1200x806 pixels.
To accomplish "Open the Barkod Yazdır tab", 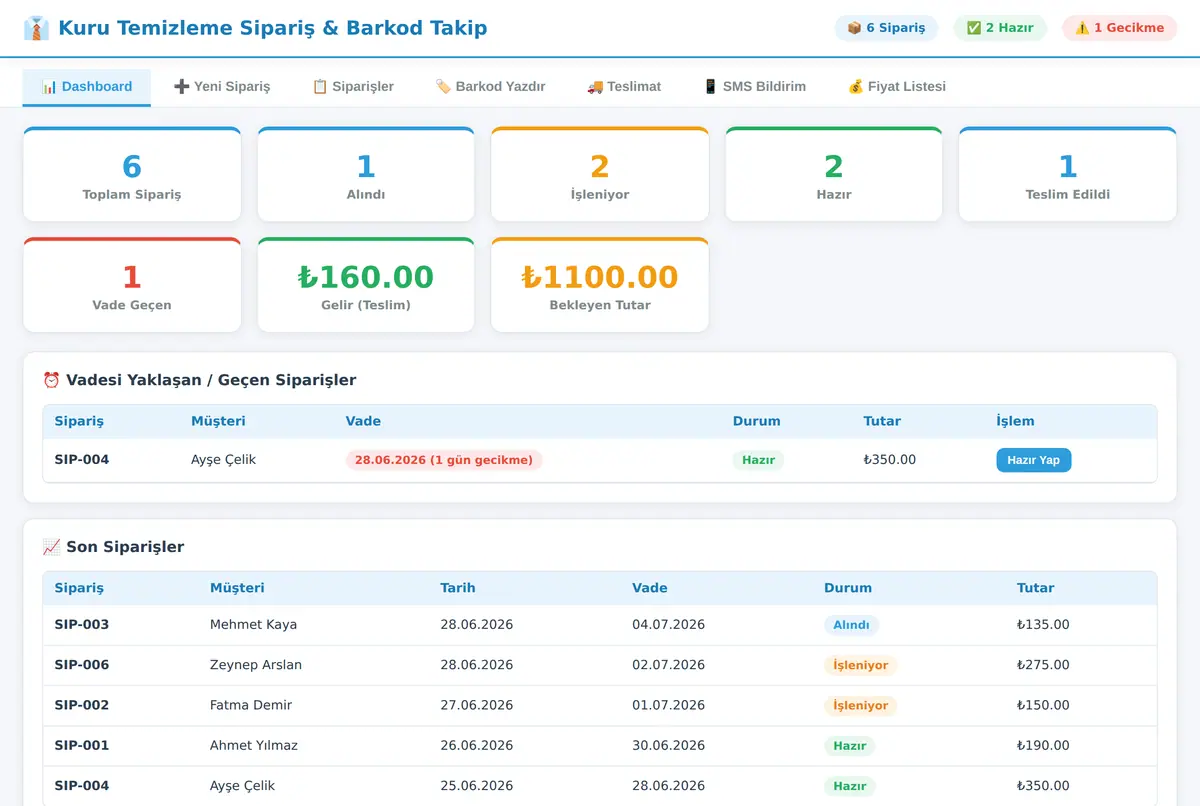I will click(x=490, y=87).
